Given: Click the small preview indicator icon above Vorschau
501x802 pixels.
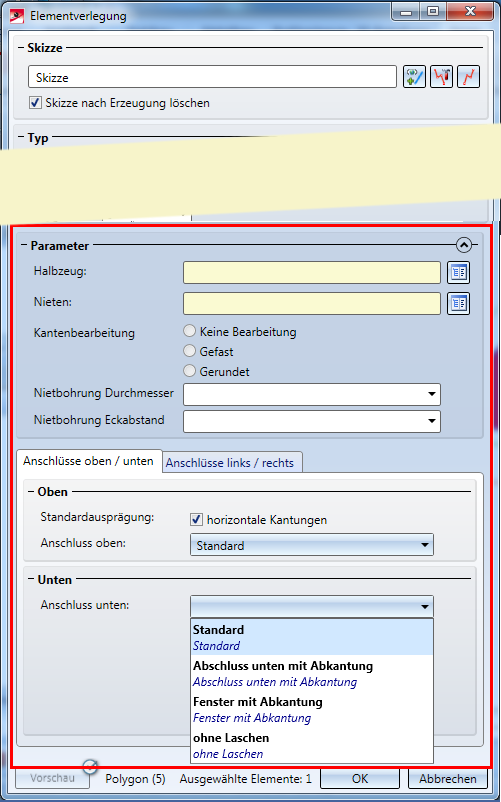Looking at the screenshot, I should point(90,766).
